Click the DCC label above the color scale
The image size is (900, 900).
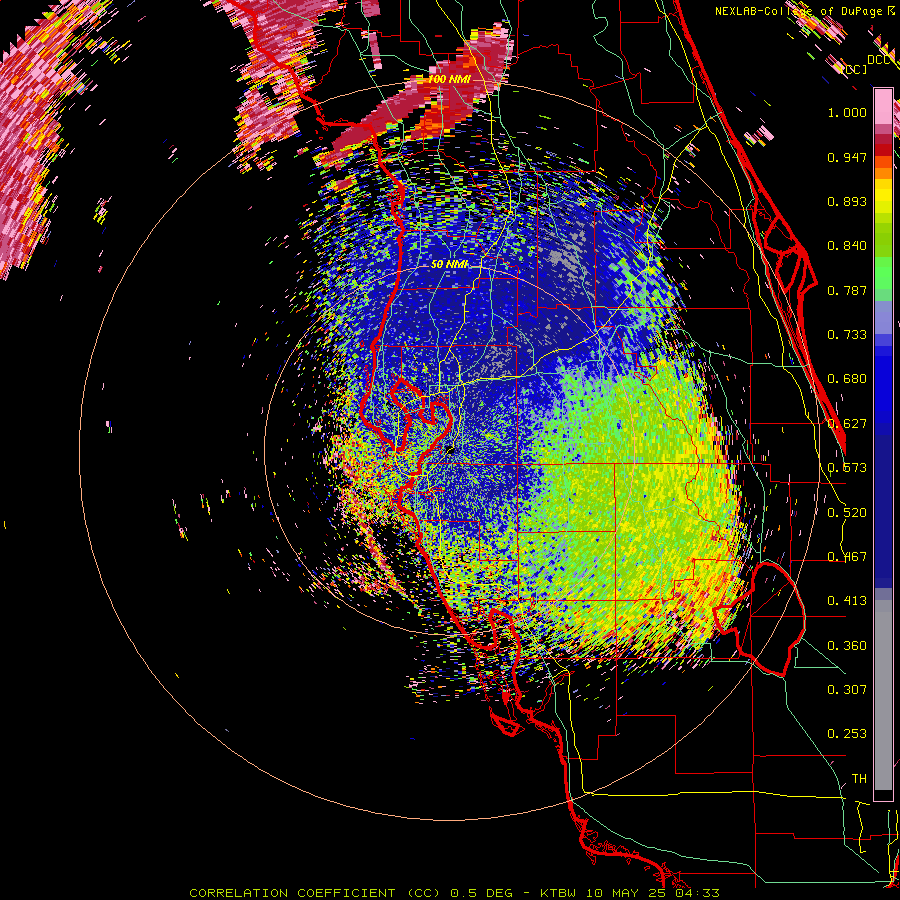tap(878, 60)
